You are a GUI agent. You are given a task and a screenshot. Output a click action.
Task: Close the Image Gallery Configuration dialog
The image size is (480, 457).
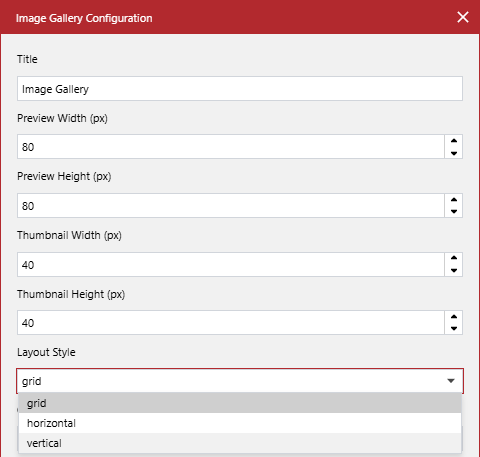click(463, 17)
